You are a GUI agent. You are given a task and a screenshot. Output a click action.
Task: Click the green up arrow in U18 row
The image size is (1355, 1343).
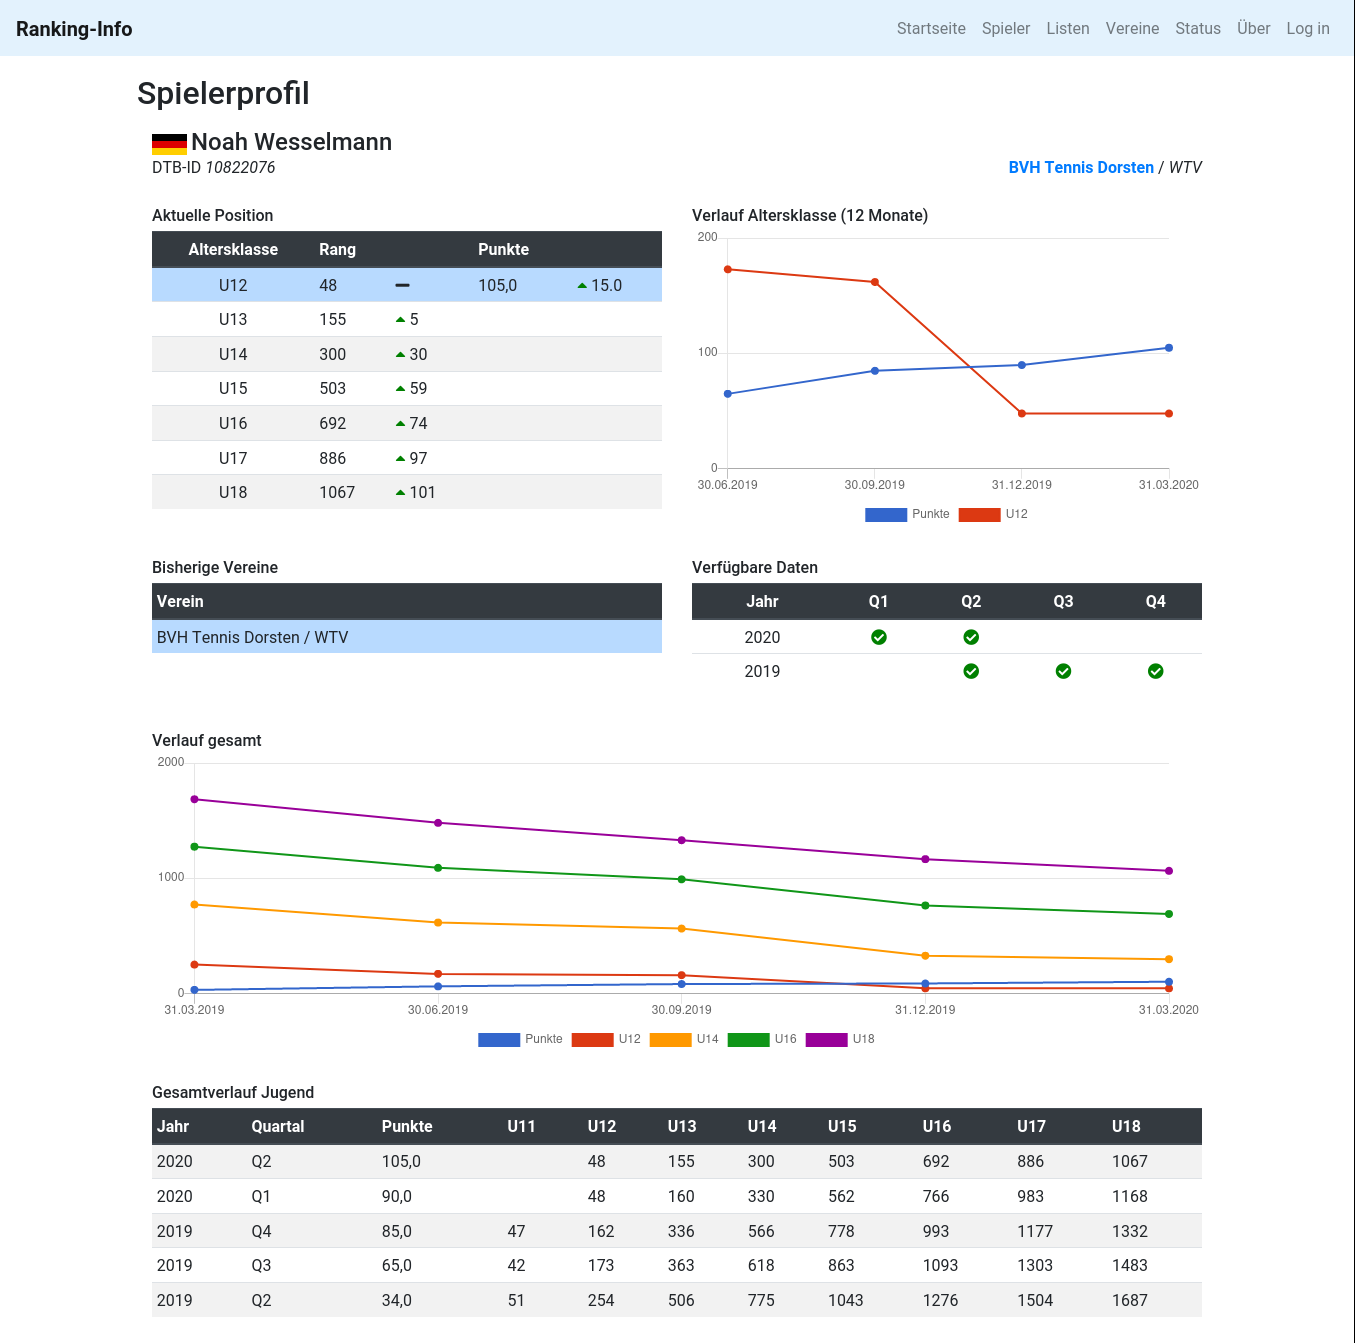click(400, 493)
